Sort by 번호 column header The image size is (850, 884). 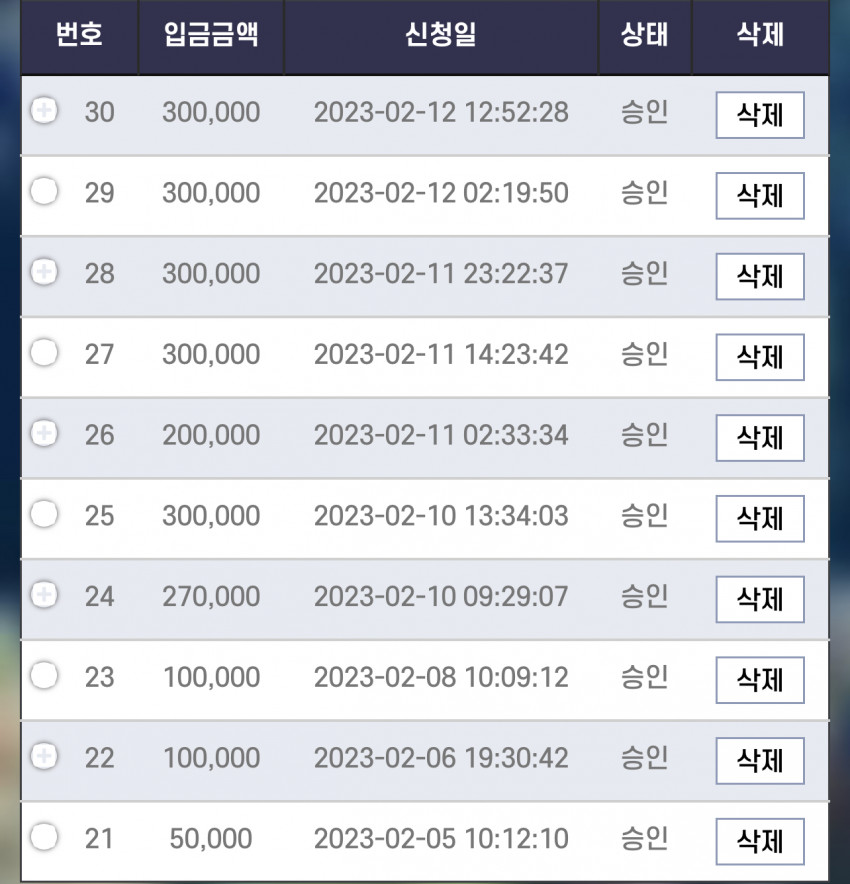79,35
